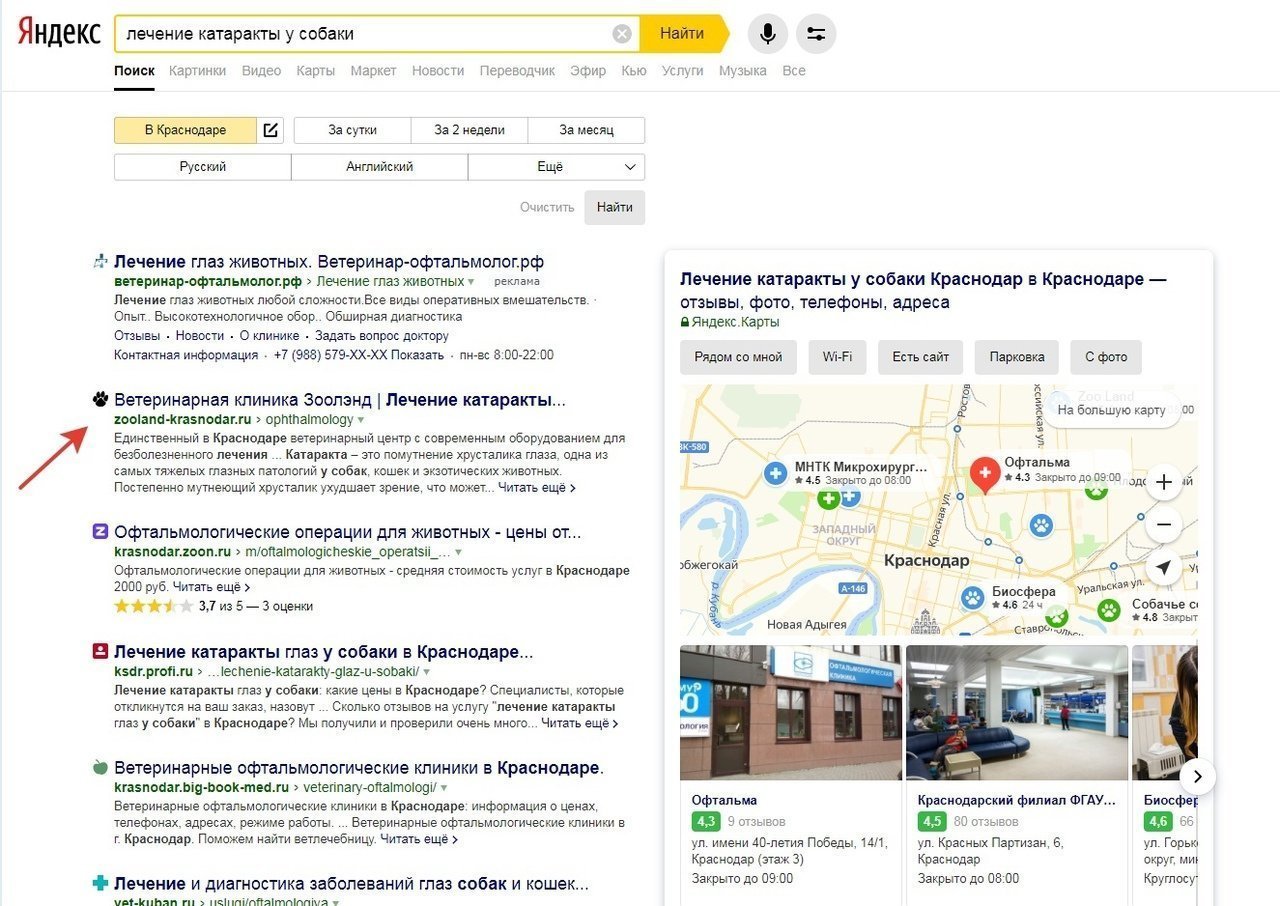Open Ветеринарная клиника Зооленд result link
Screen dimensions: 1280x906
point(340,400)
